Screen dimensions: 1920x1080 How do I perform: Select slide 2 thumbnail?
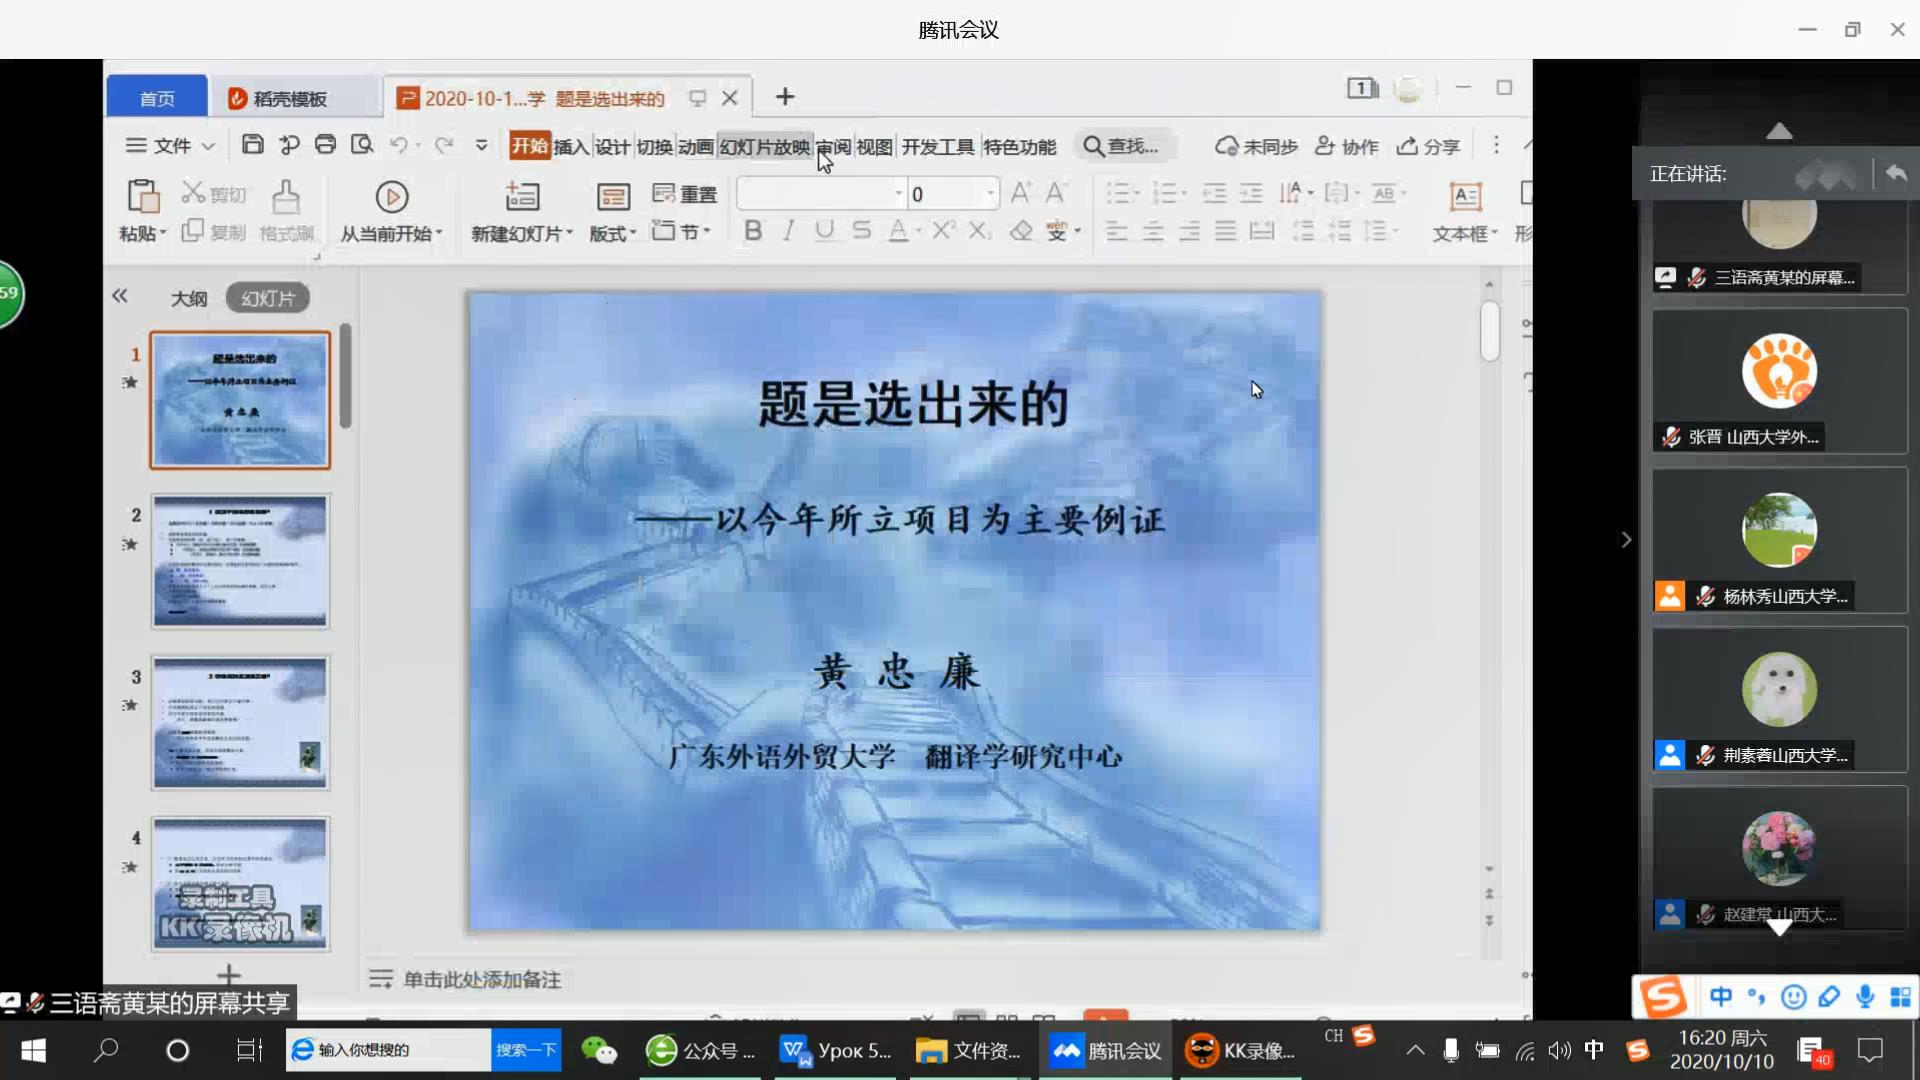240,561
